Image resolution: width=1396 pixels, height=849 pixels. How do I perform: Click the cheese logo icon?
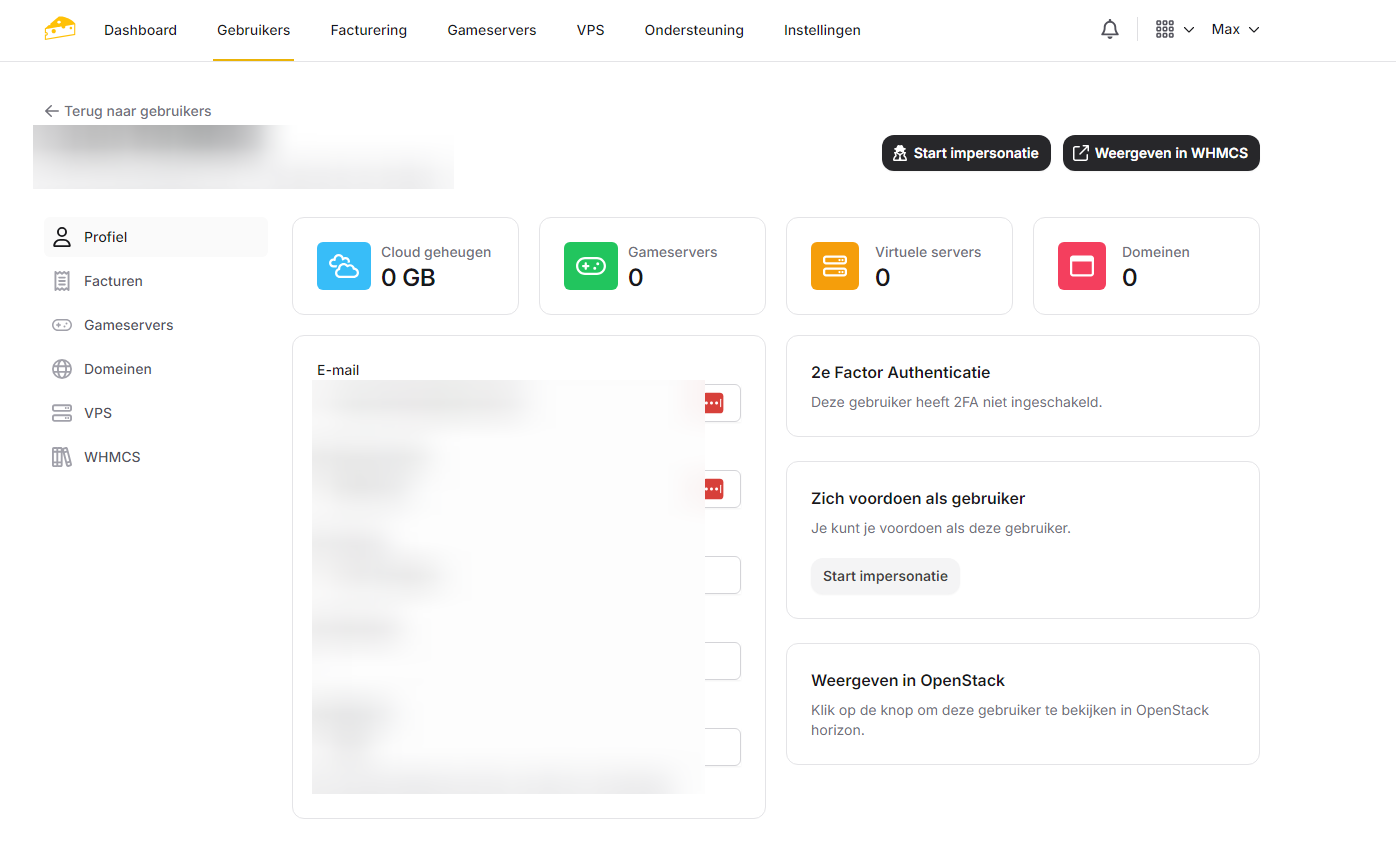(x=60, y=29)
